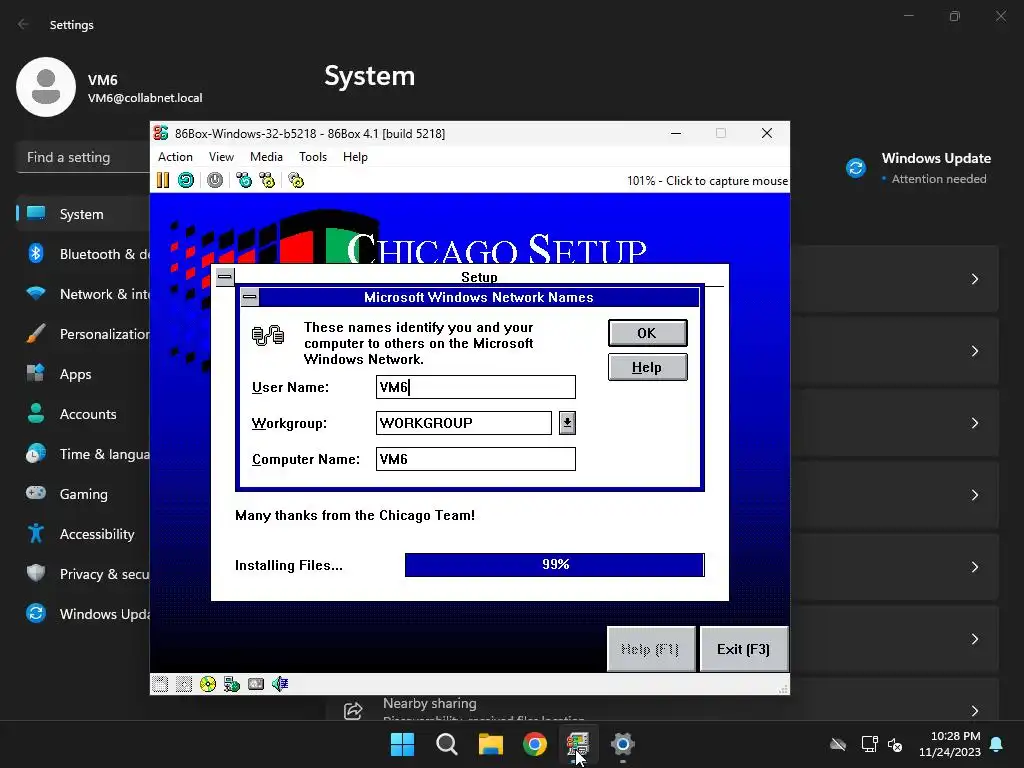This screenshot has height=768, width=1024.
Task: Open notification bell in system tray
Action: (997, 744)
